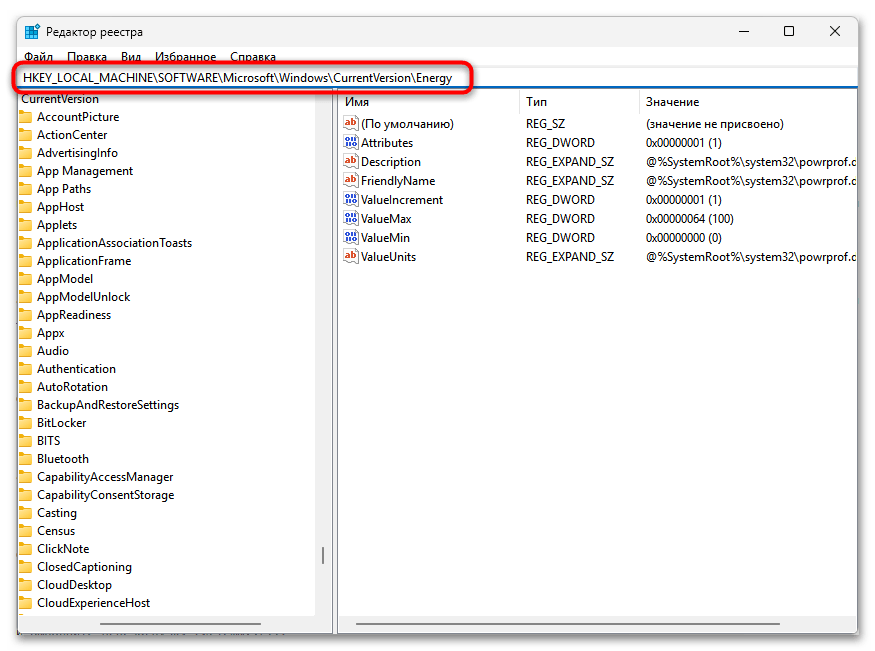Click the (значение не присвоено) cell
The image size is (875, 651).
715,124
